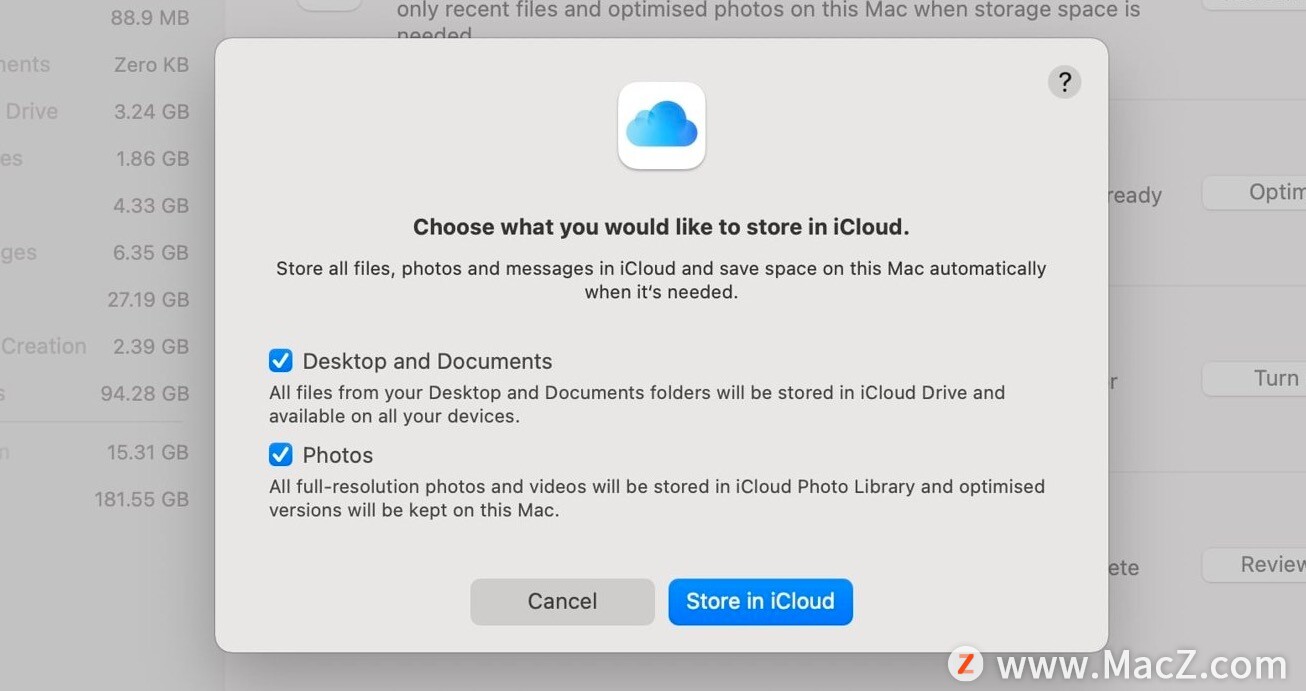Dismiss the dialog with Cancel
The height and width of the screenshot is (691, 1306).
click(x=562, y=601)
